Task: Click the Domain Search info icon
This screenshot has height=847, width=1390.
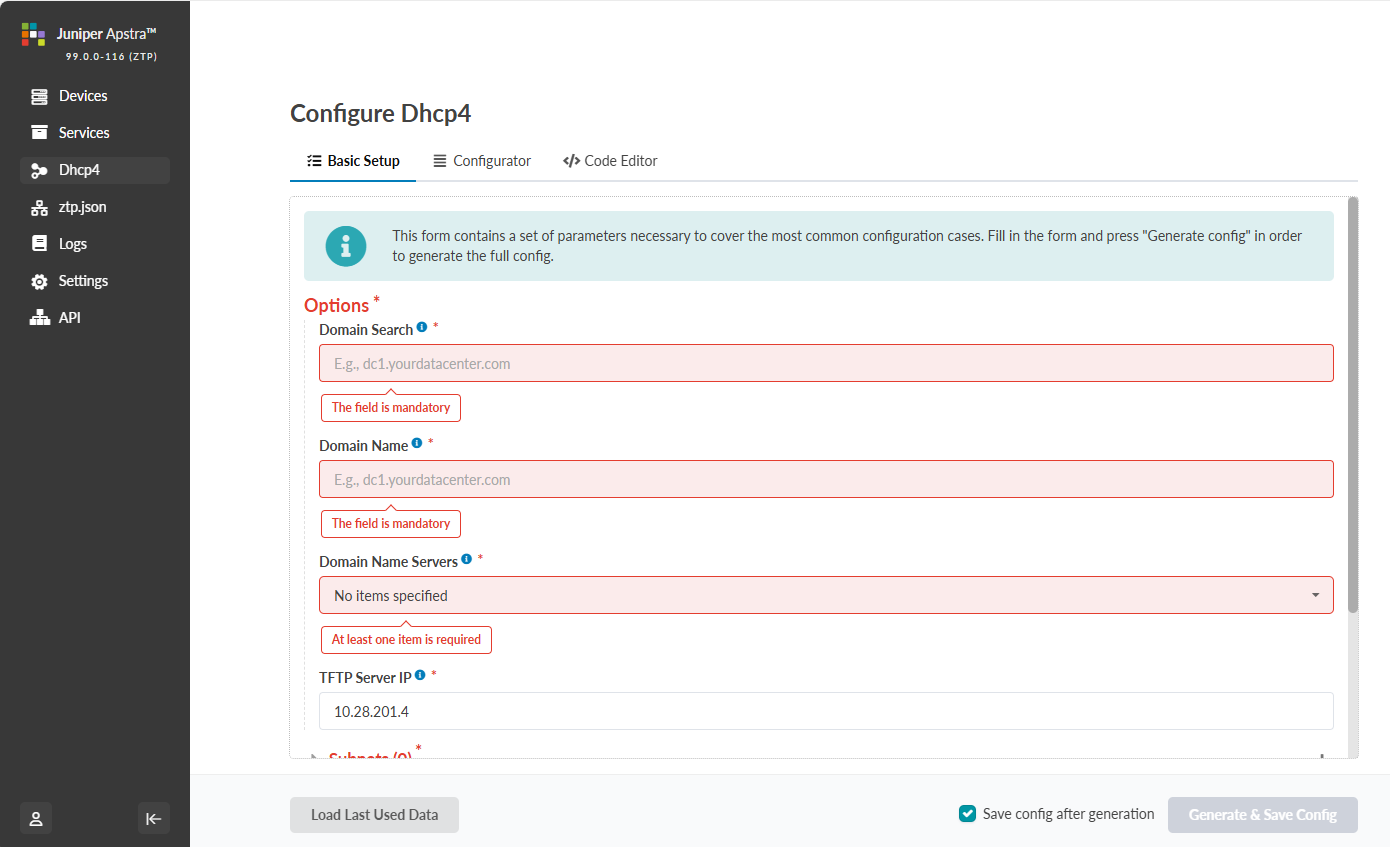Action: pyautogui.click(x=422, y=328)
